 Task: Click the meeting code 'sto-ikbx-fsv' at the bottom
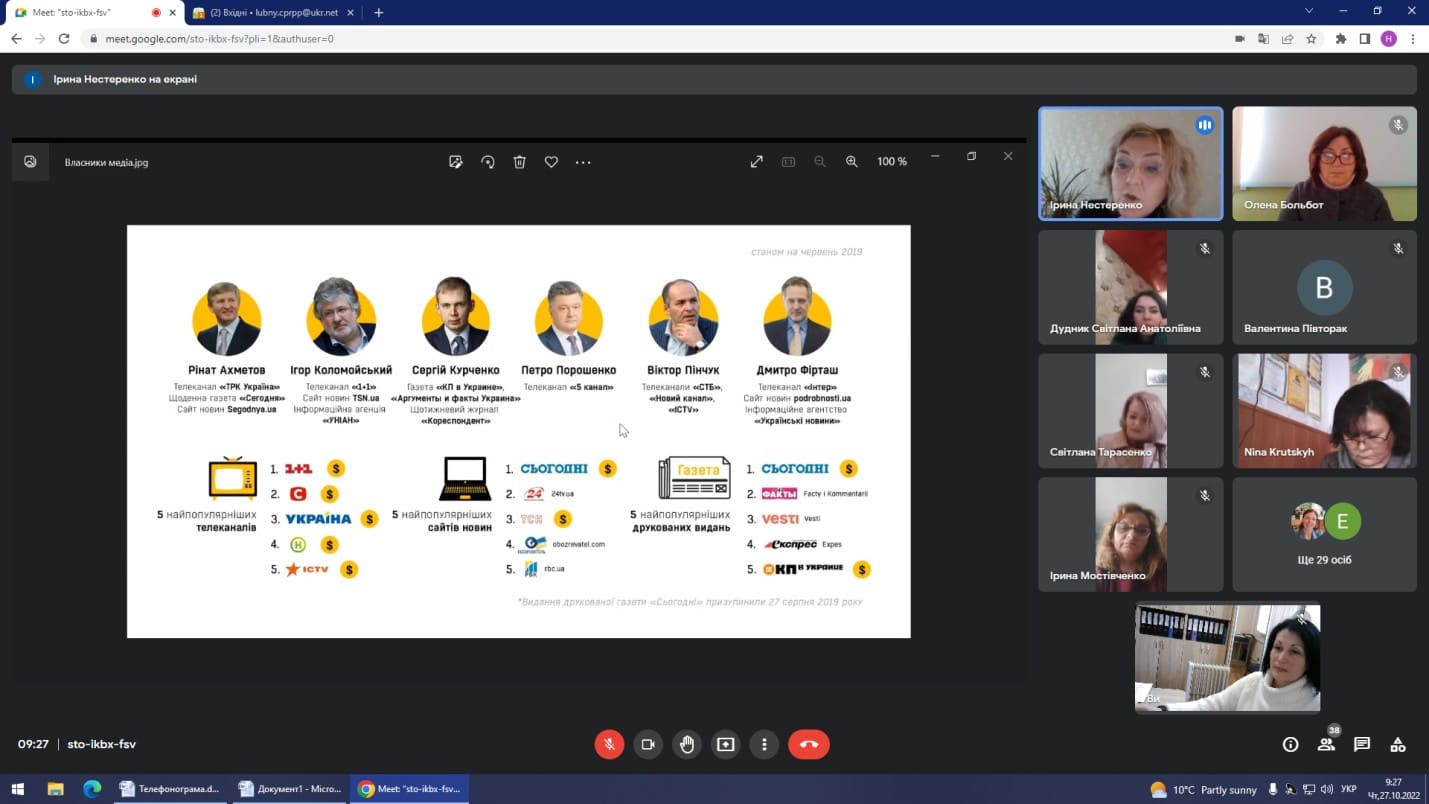tap(101, 744)
